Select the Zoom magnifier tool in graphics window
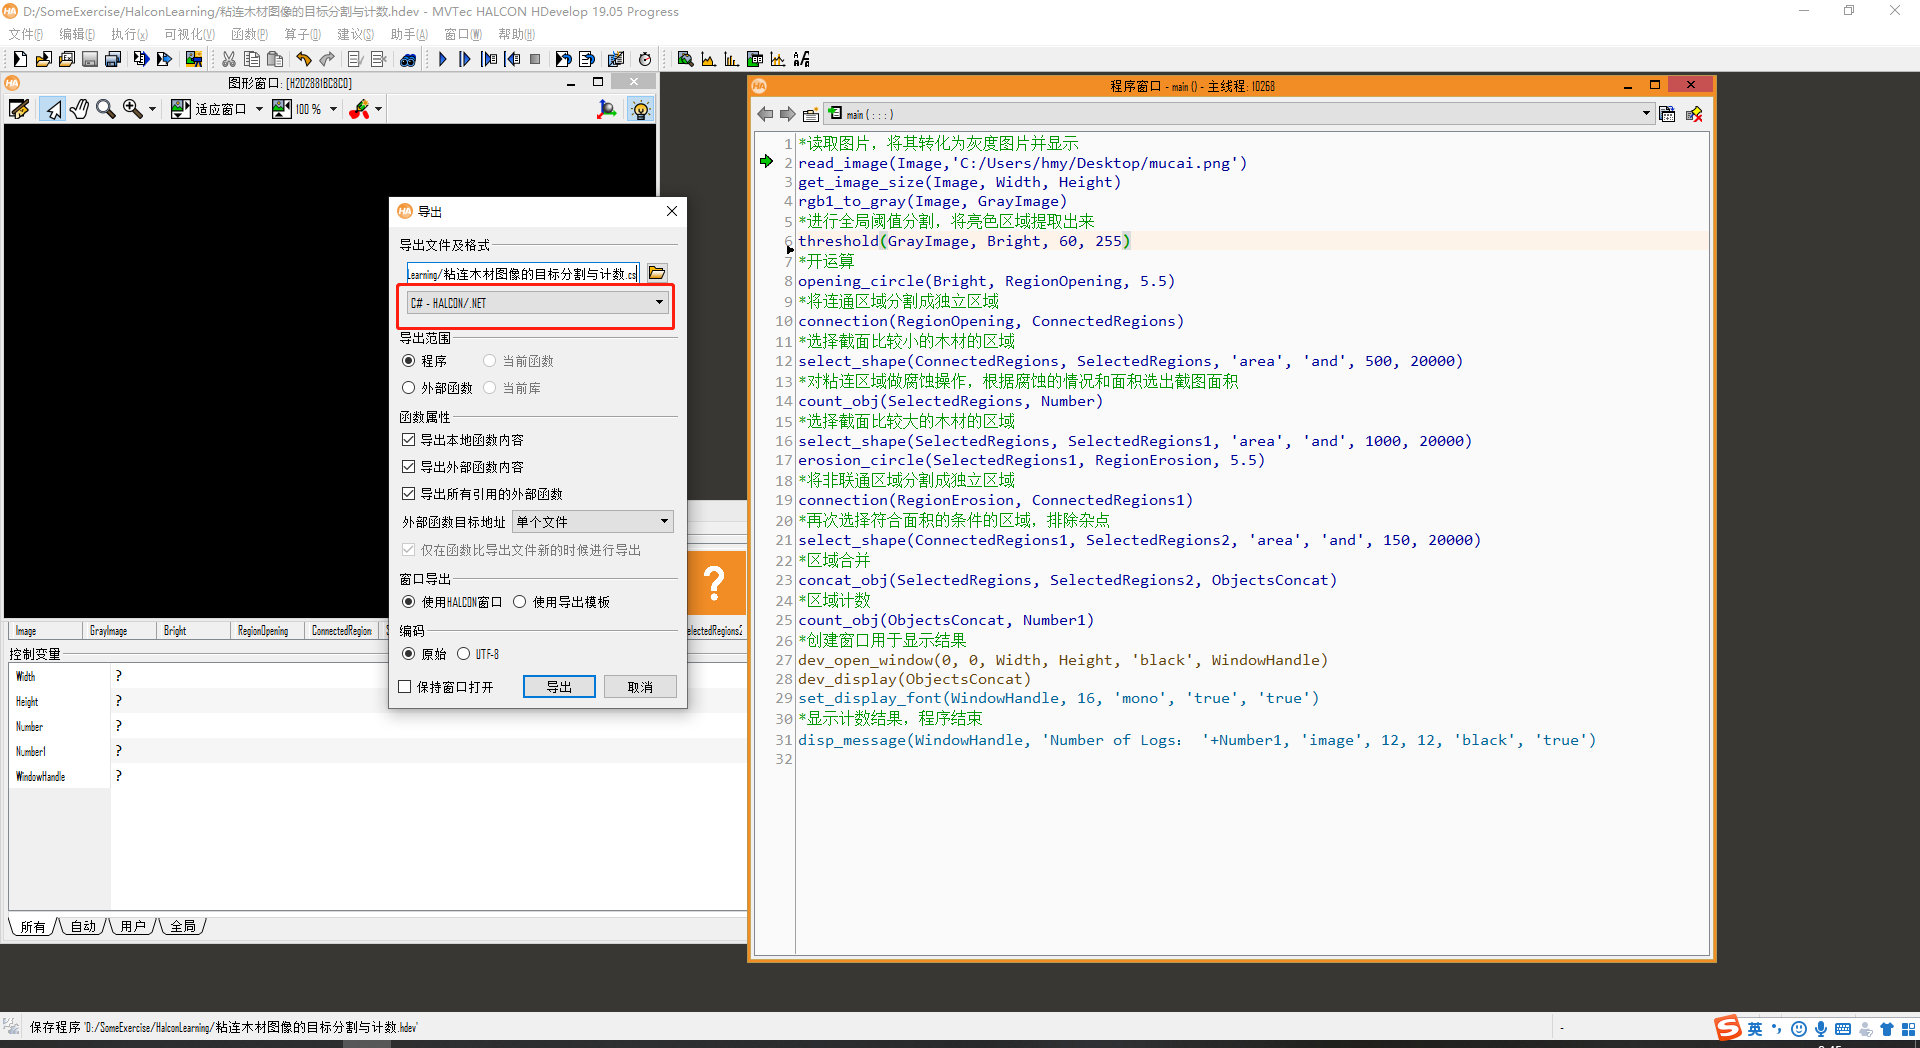The height and width of the screenshot is (1048, 1920). point(106,109)
